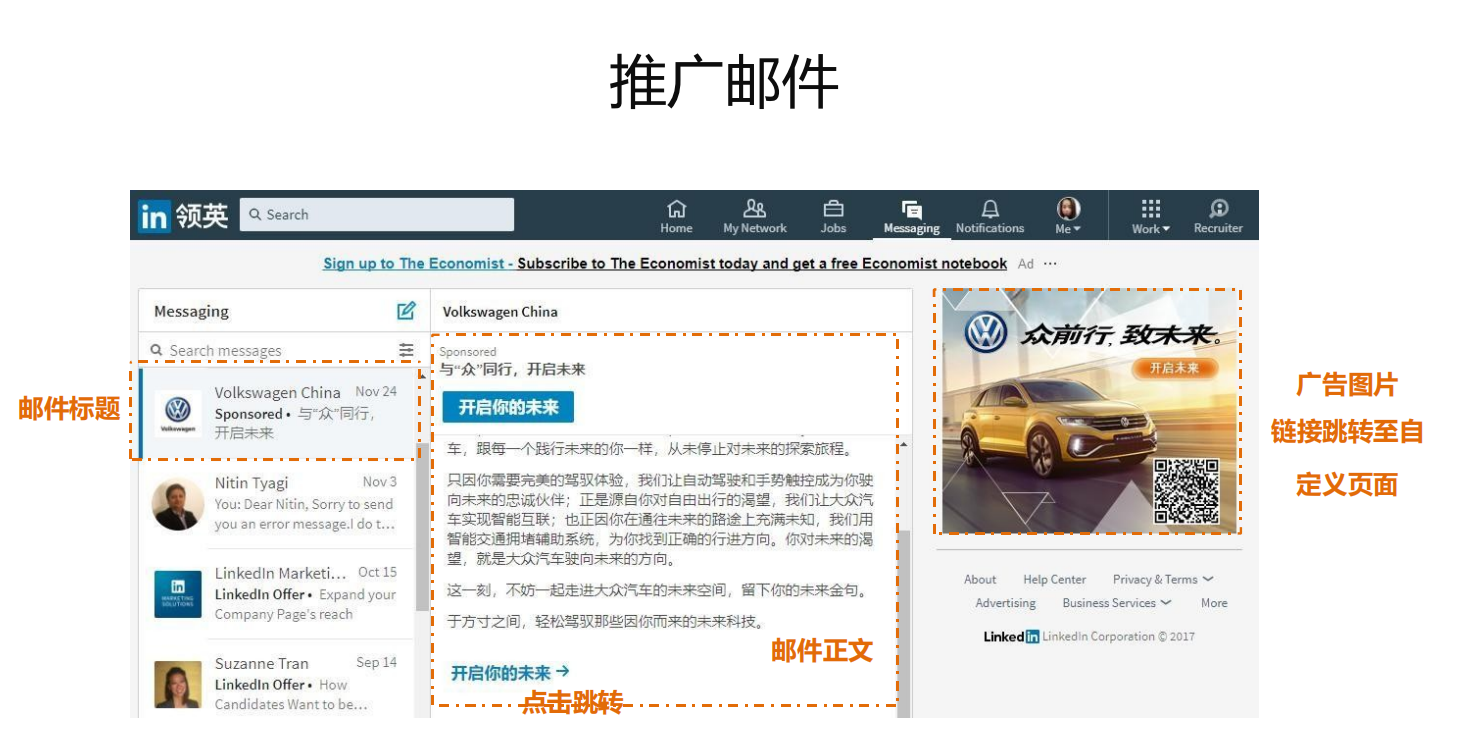Click the Advertising footer link
1457x740 pixels.
(x=1006, y=603)
